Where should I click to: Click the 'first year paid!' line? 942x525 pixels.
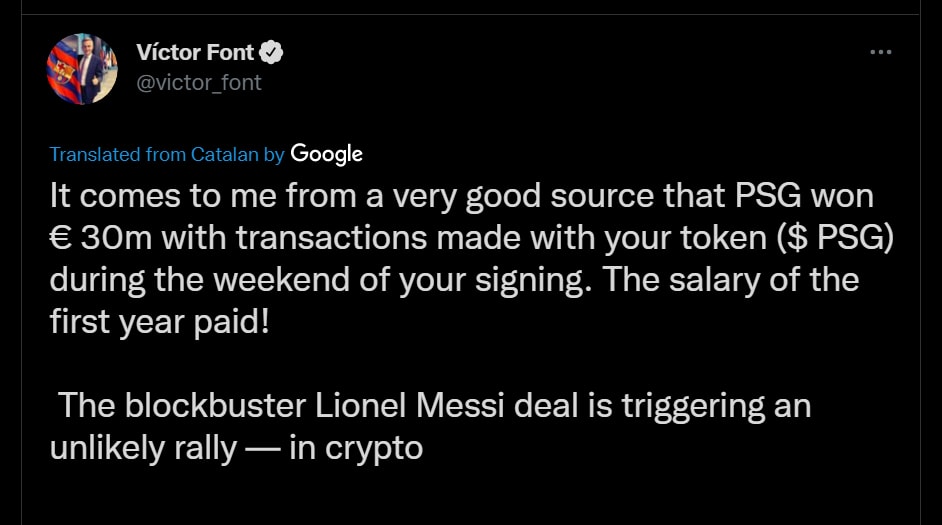pyautogui.click(x=160, y=323)
